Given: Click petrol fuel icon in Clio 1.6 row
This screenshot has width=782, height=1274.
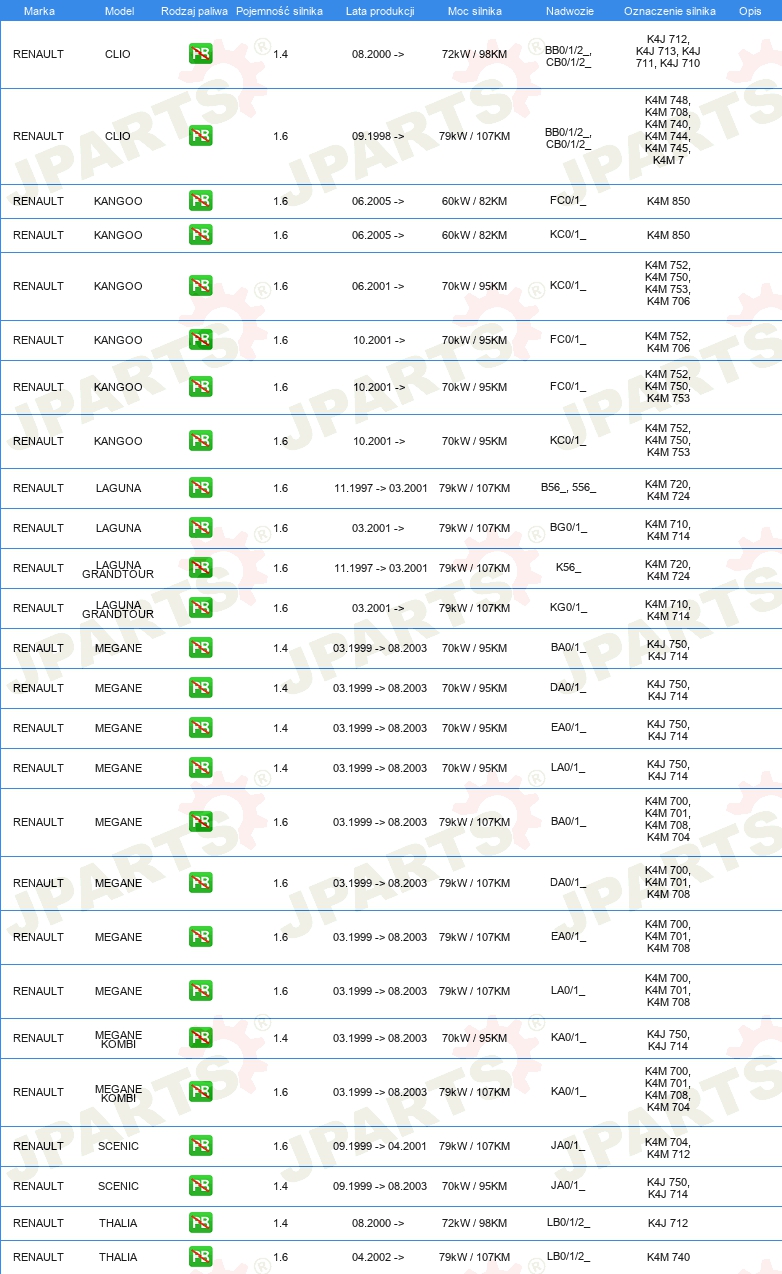Looking at the screenshot, I should (200, 136).
